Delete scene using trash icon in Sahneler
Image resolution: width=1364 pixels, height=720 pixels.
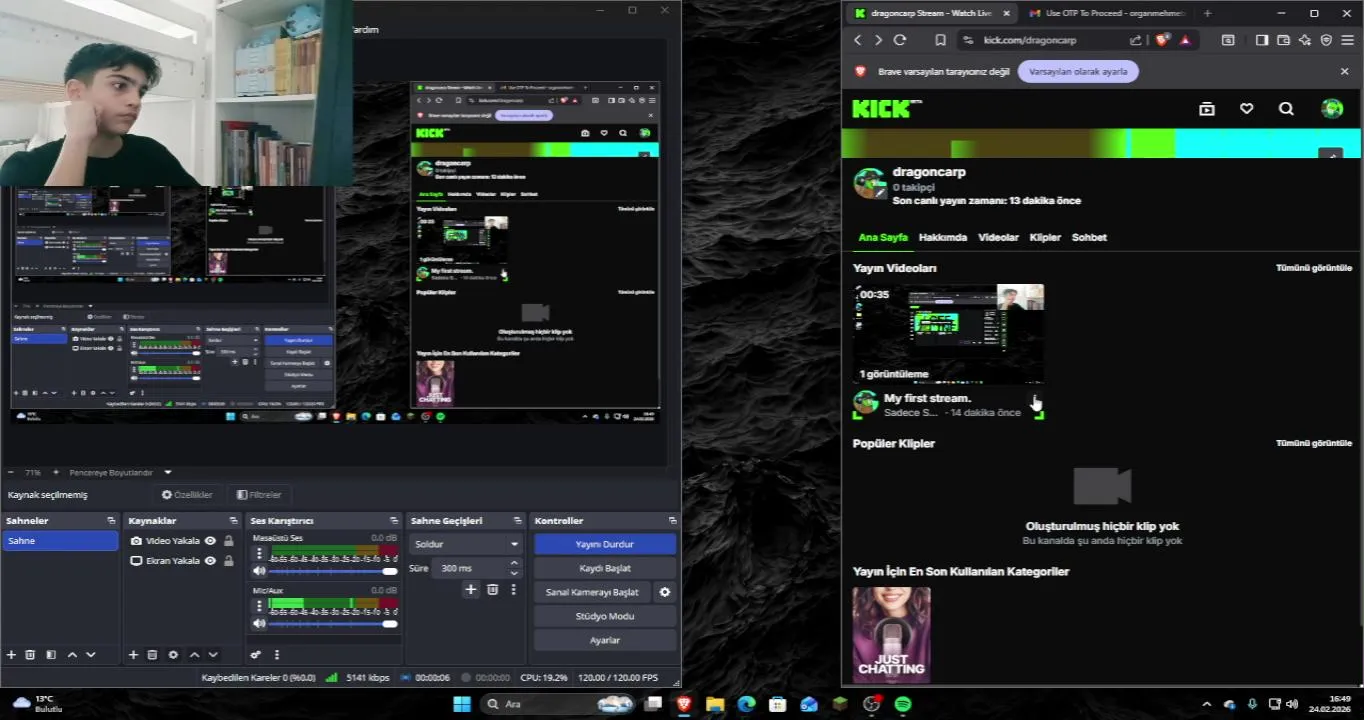click(x=30, y=655)
